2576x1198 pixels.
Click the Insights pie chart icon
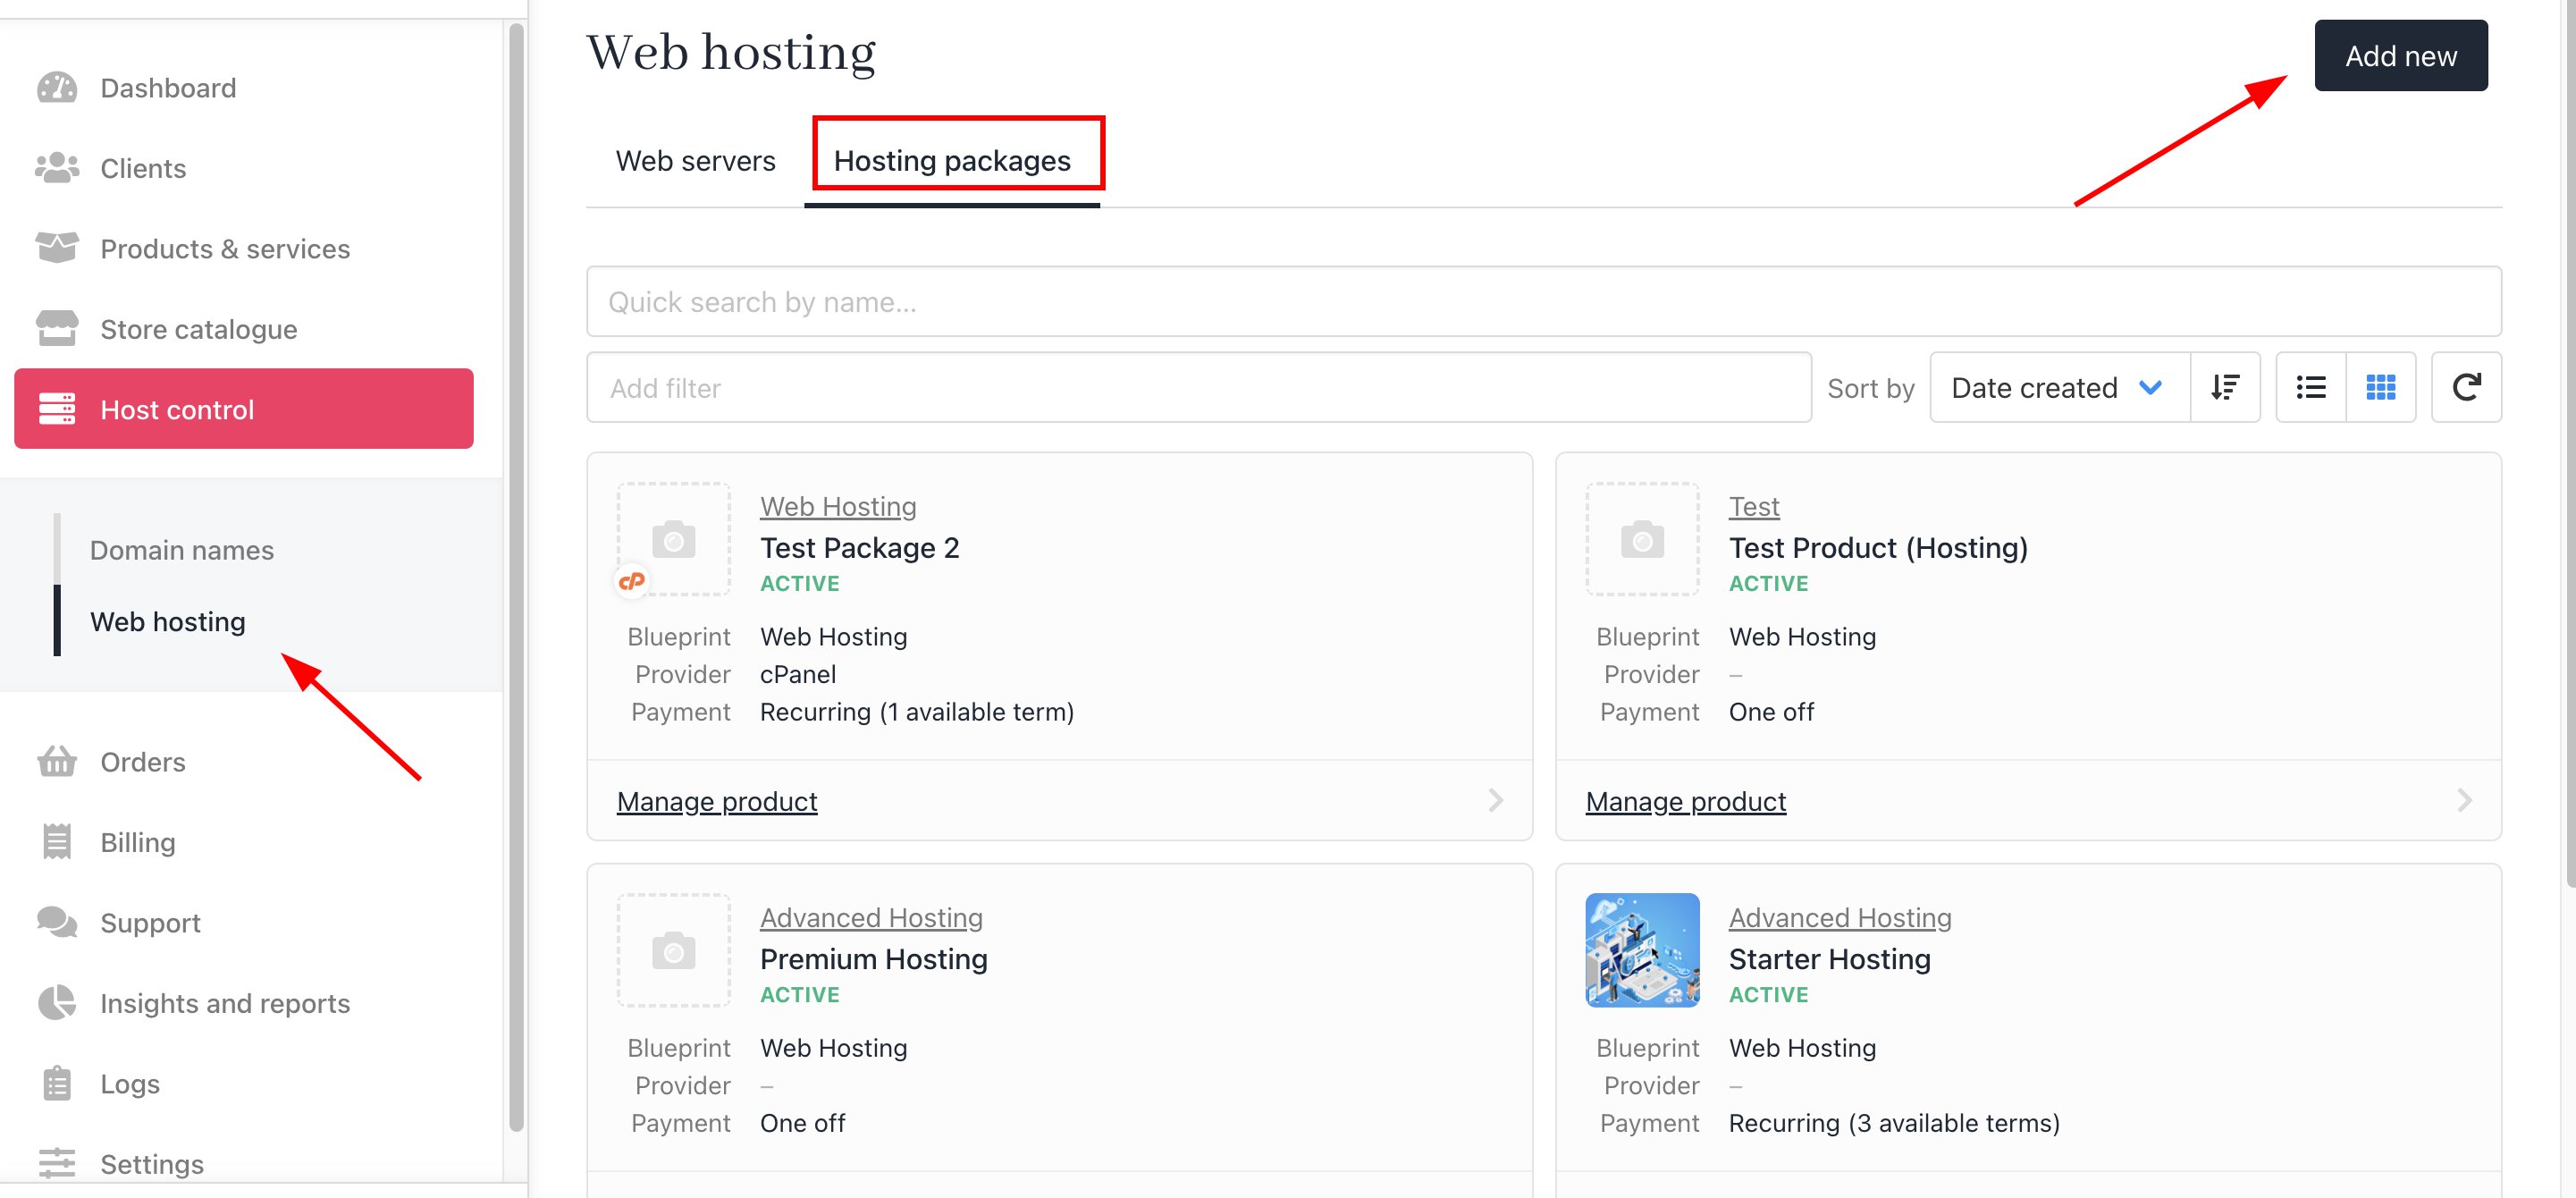(57, 1003)
